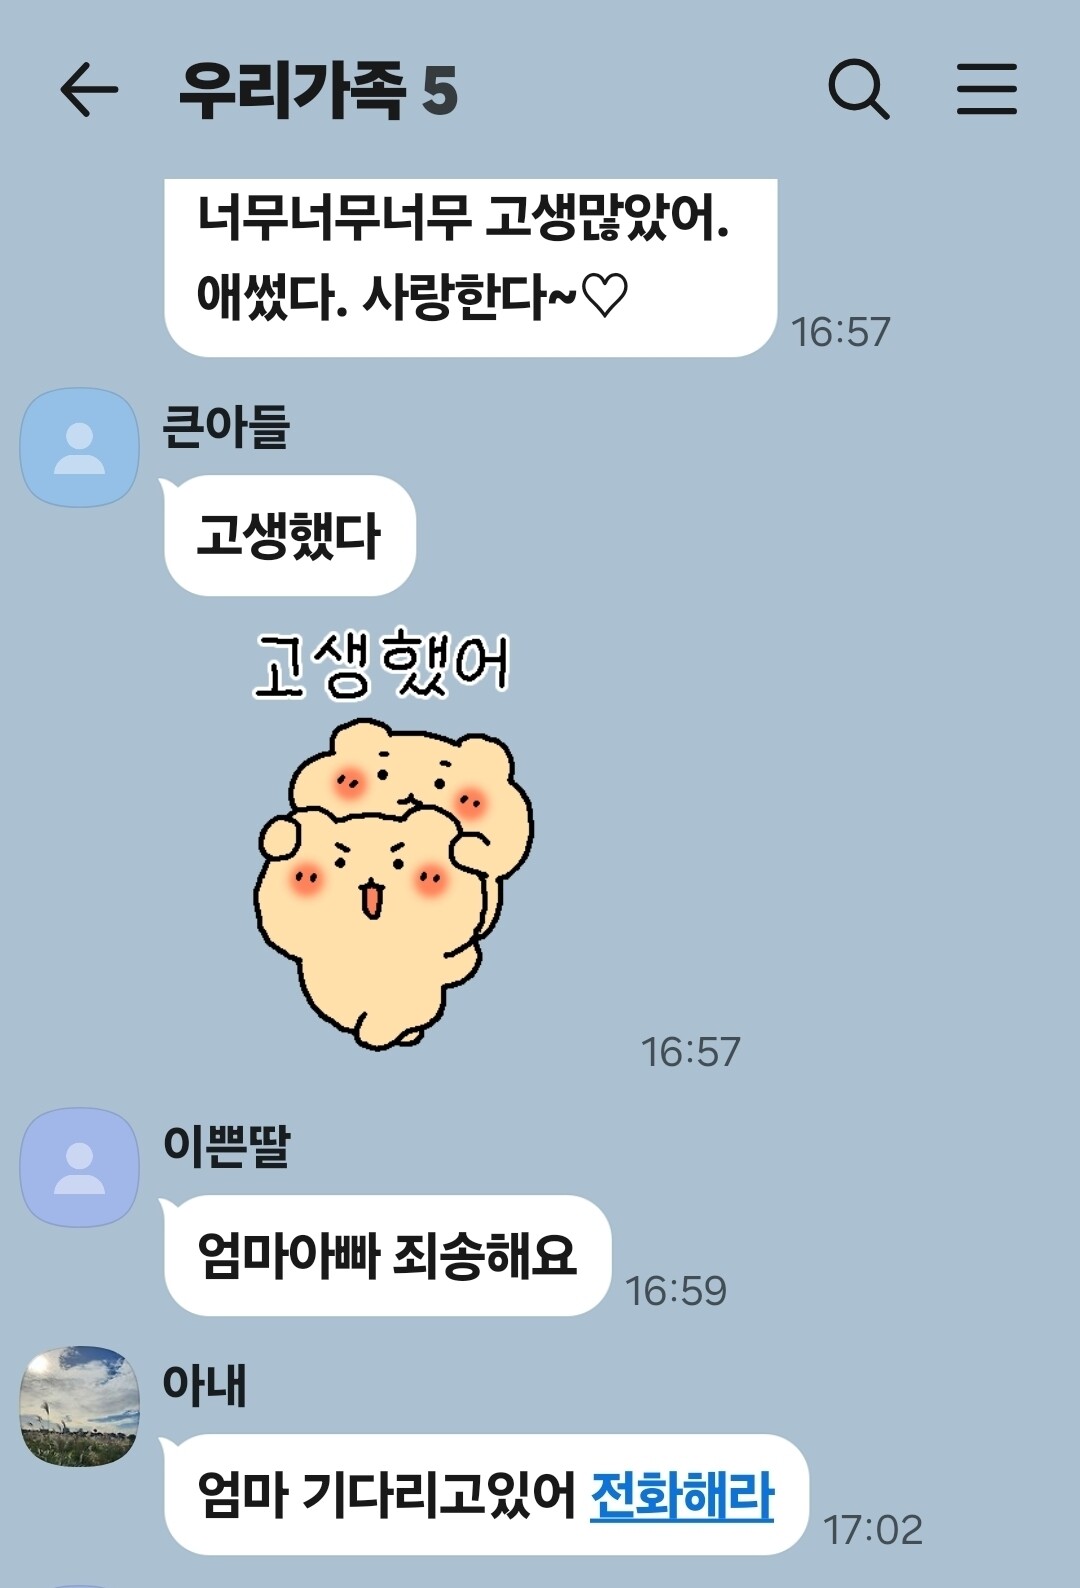
Task: Select the 고생했다 message bubble
Action: tap(289, 536)
